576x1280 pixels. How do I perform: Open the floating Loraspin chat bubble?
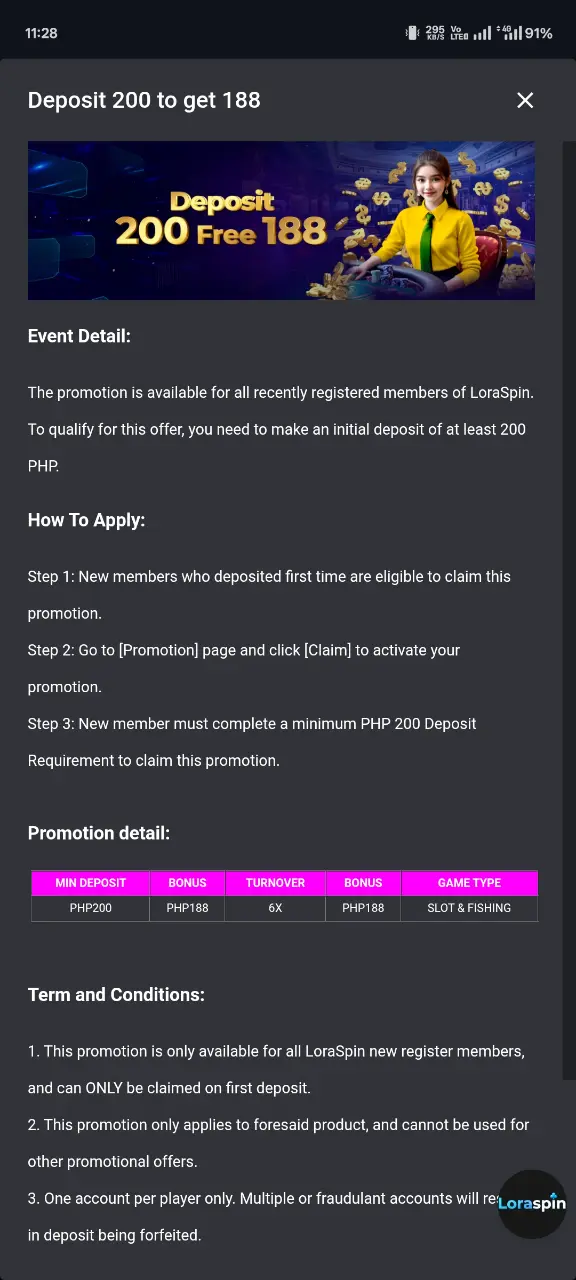coord(532,1204)
